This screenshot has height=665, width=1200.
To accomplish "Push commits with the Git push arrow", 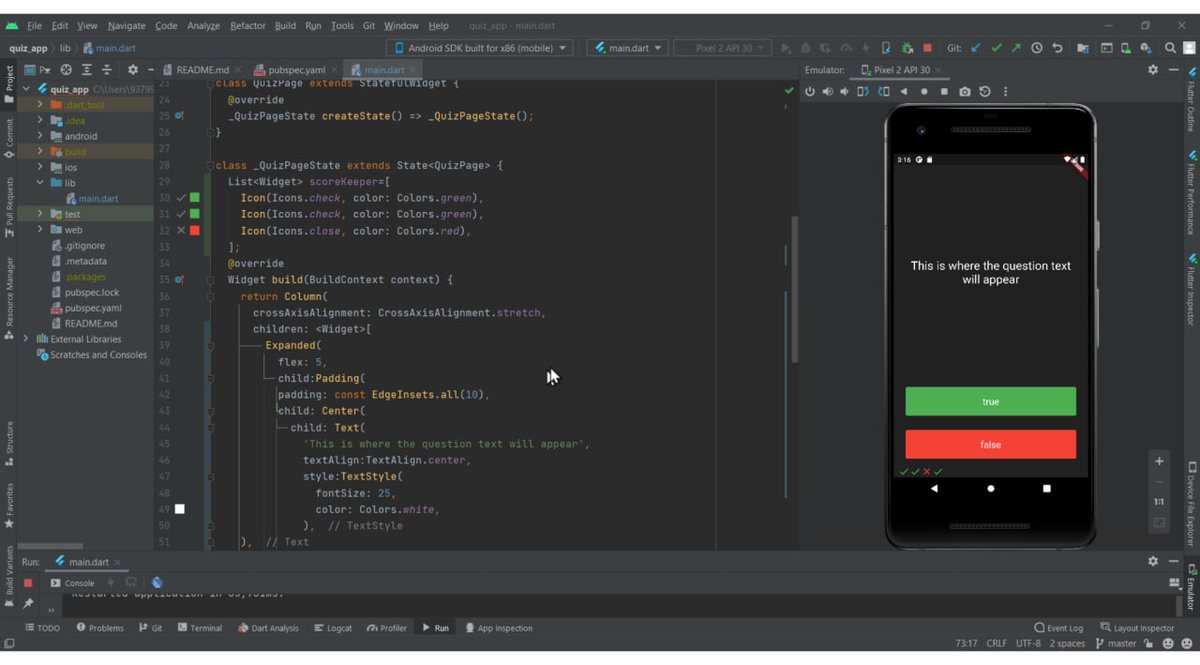I will (x=1016, y=48).
